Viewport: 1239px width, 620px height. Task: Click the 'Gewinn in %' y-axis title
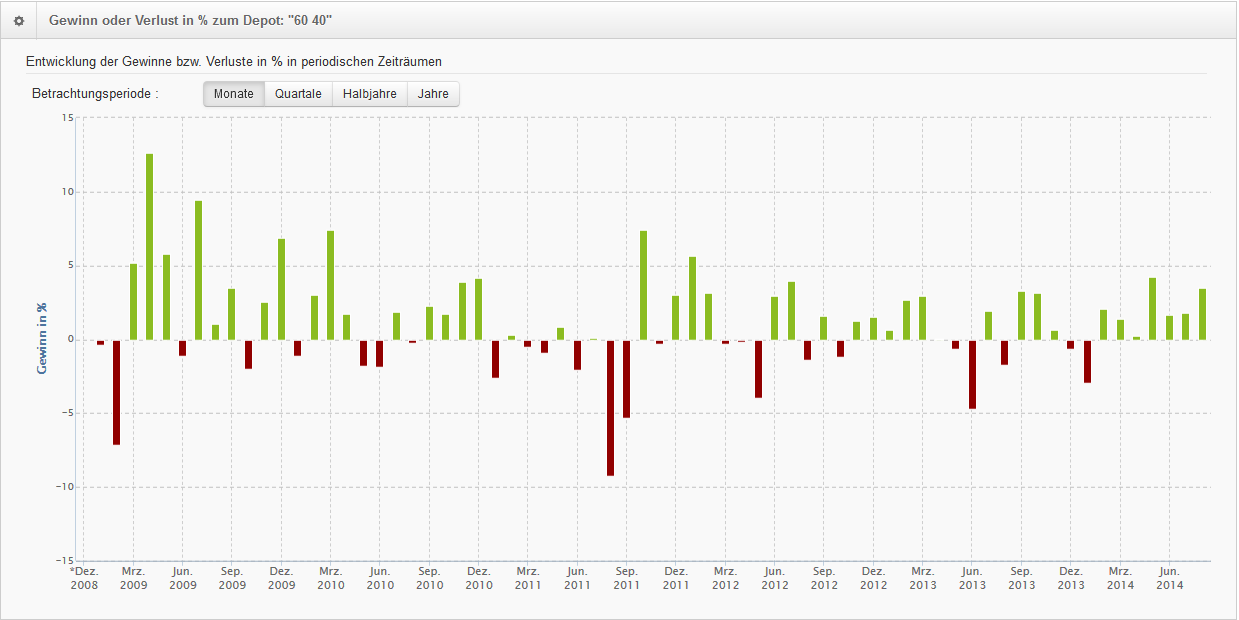point(42,338)
